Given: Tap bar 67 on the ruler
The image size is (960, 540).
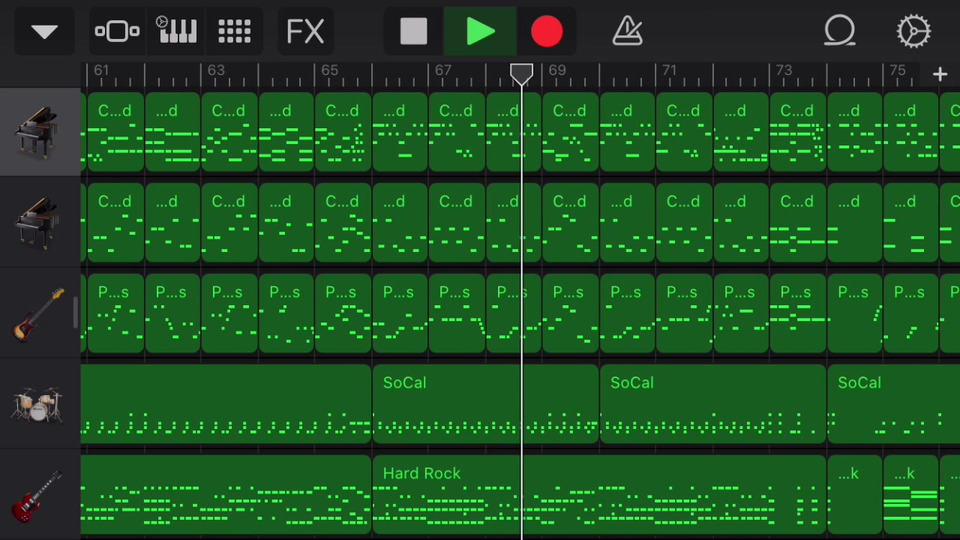Looking at the screenshot, I should click(443, 70).
